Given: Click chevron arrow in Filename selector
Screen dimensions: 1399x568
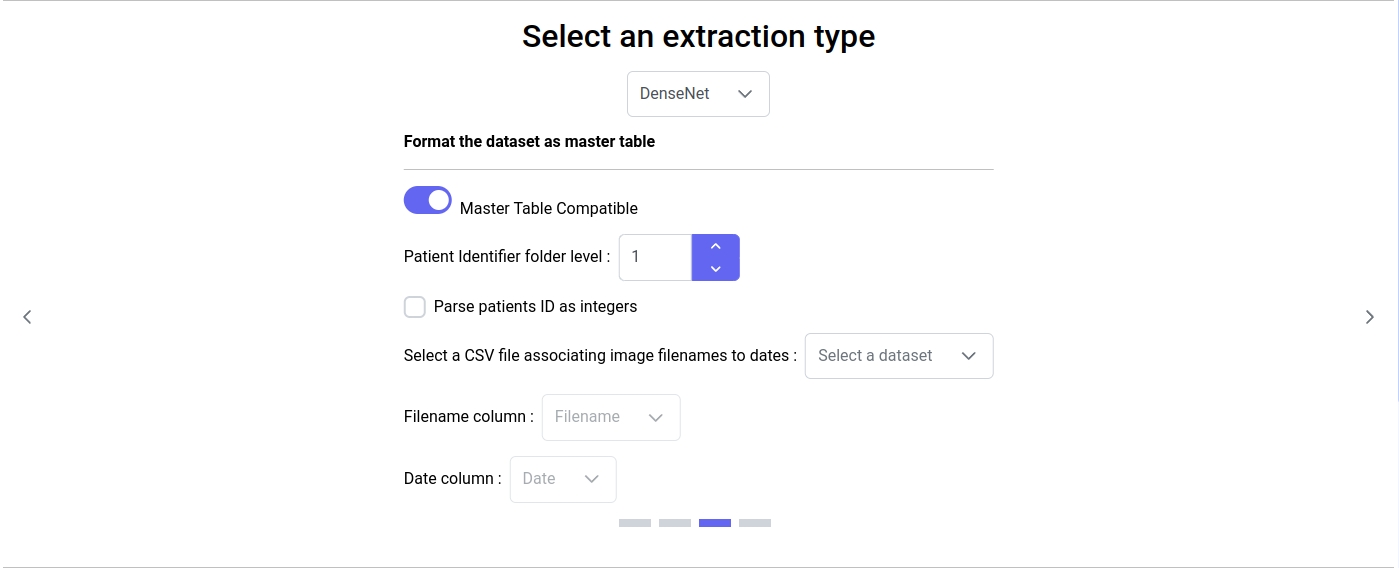Looking at the screenshot, I should click(656, 417).
